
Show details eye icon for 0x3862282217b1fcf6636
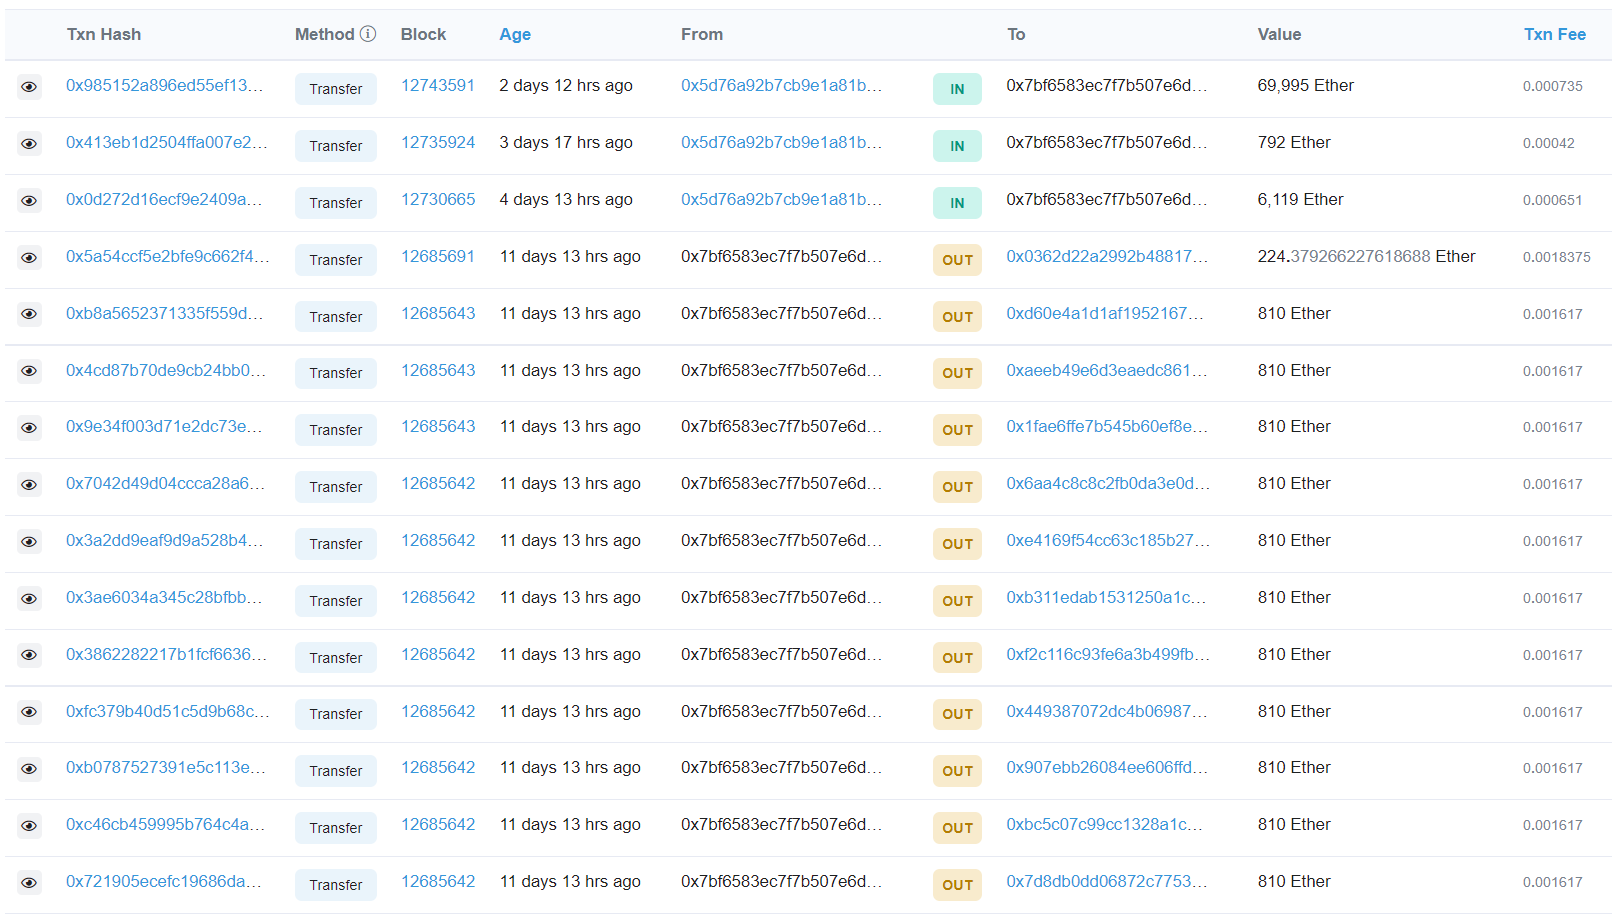click(x=29, y=655)
